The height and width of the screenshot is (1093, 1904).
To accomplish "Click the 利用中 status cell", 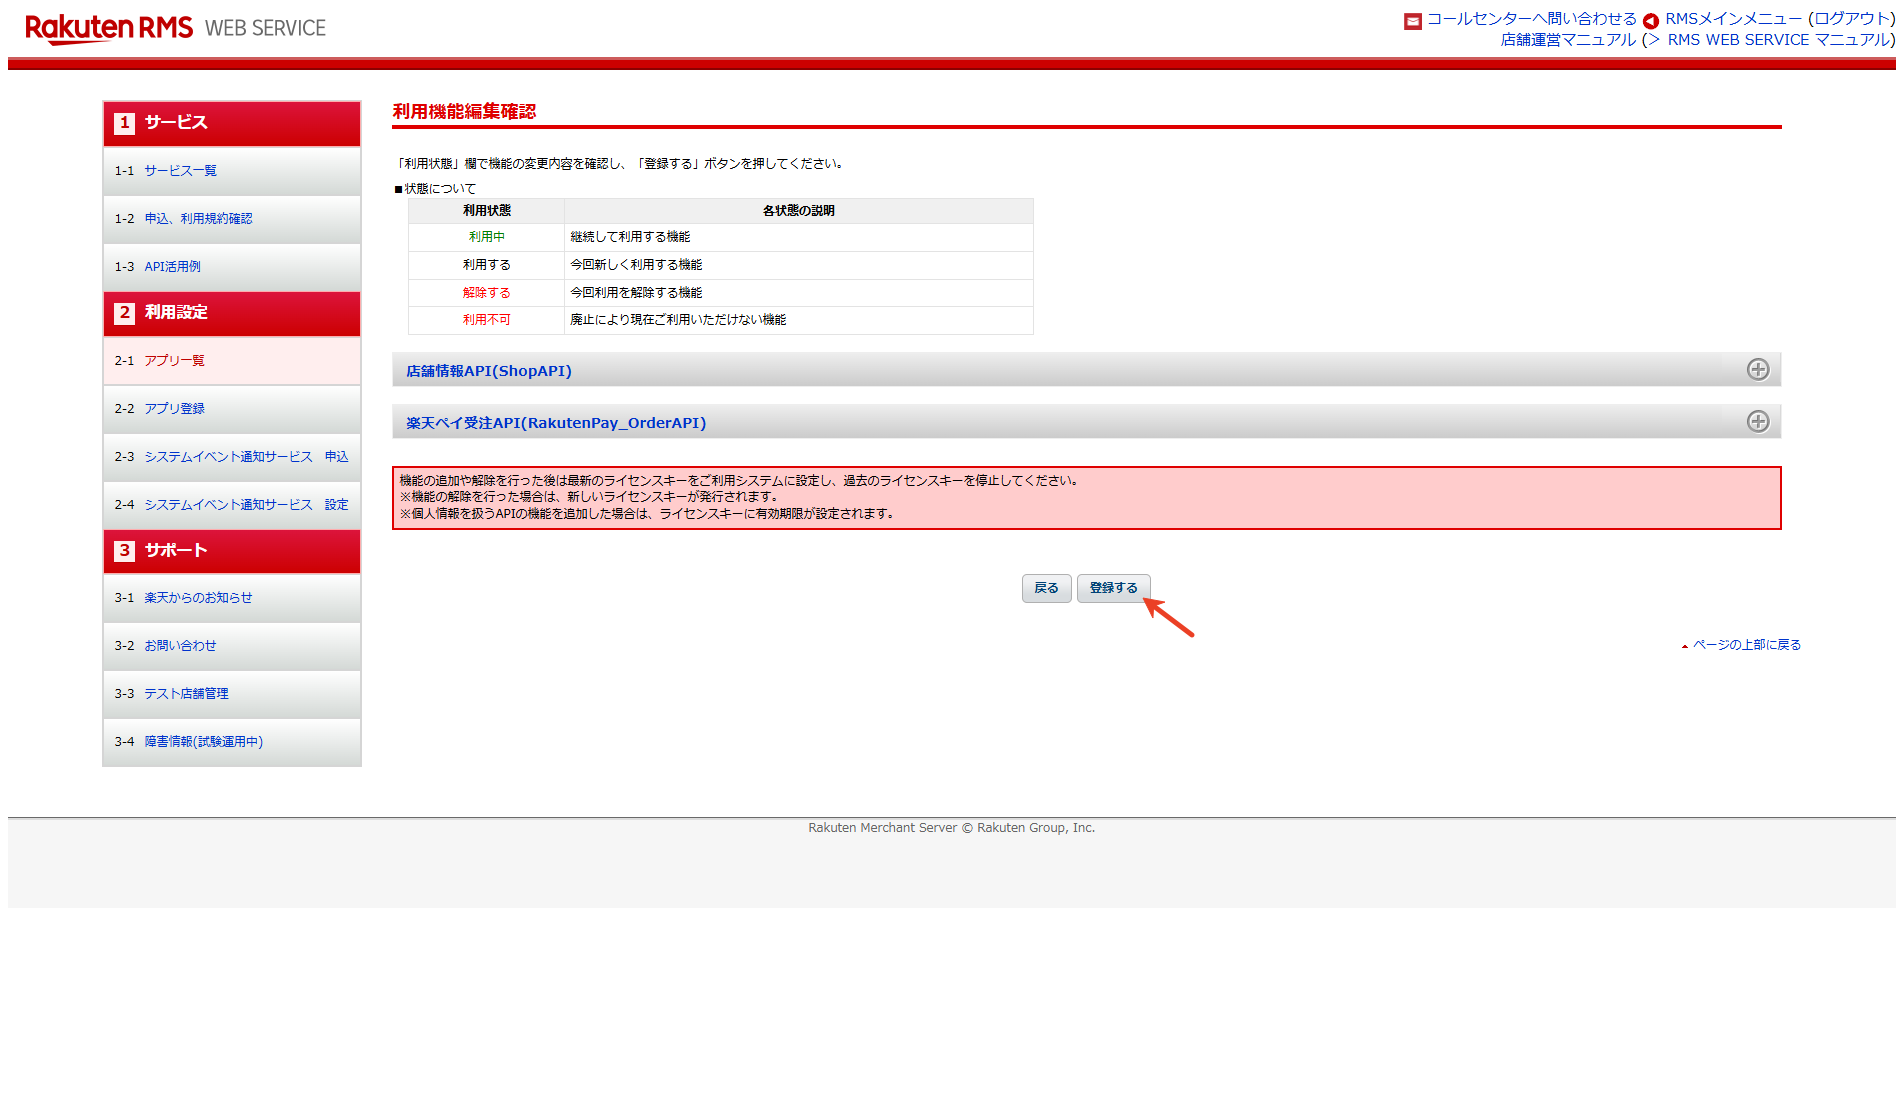I will click(x=487, y=237).
